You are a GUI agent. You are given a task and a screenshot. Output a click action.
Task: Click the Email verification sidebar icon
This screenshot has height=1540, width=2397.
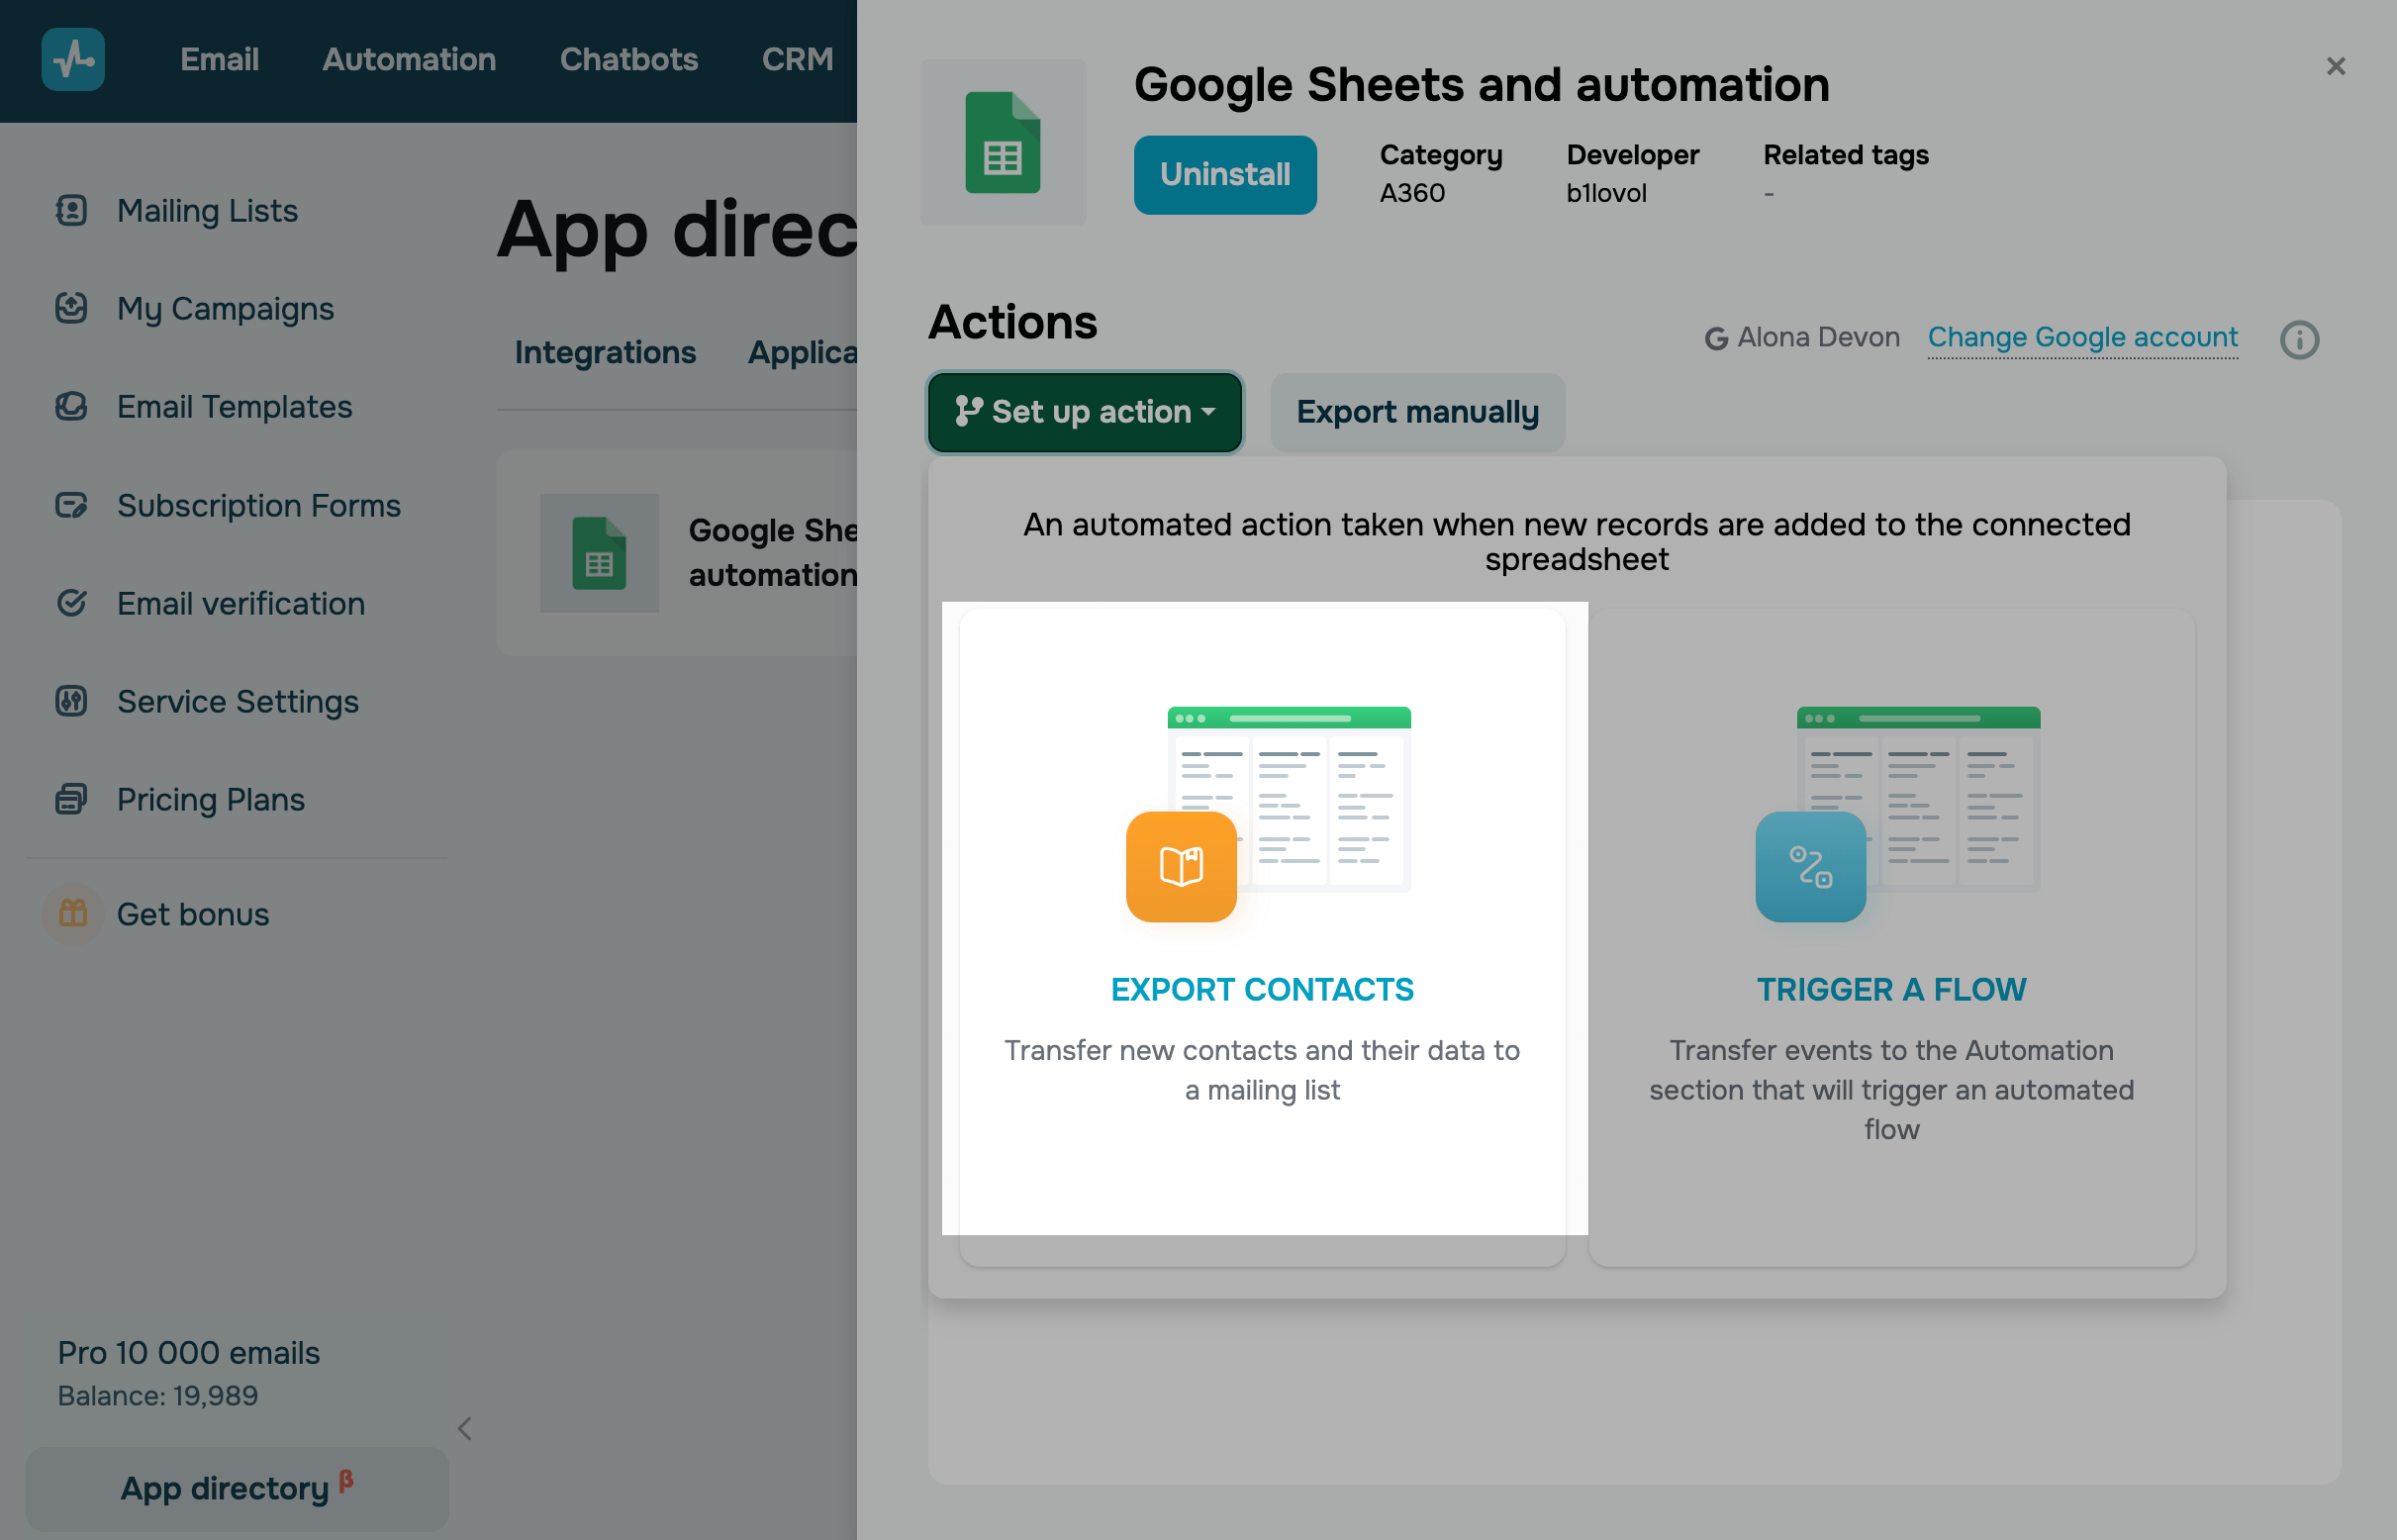coord(71,604)
